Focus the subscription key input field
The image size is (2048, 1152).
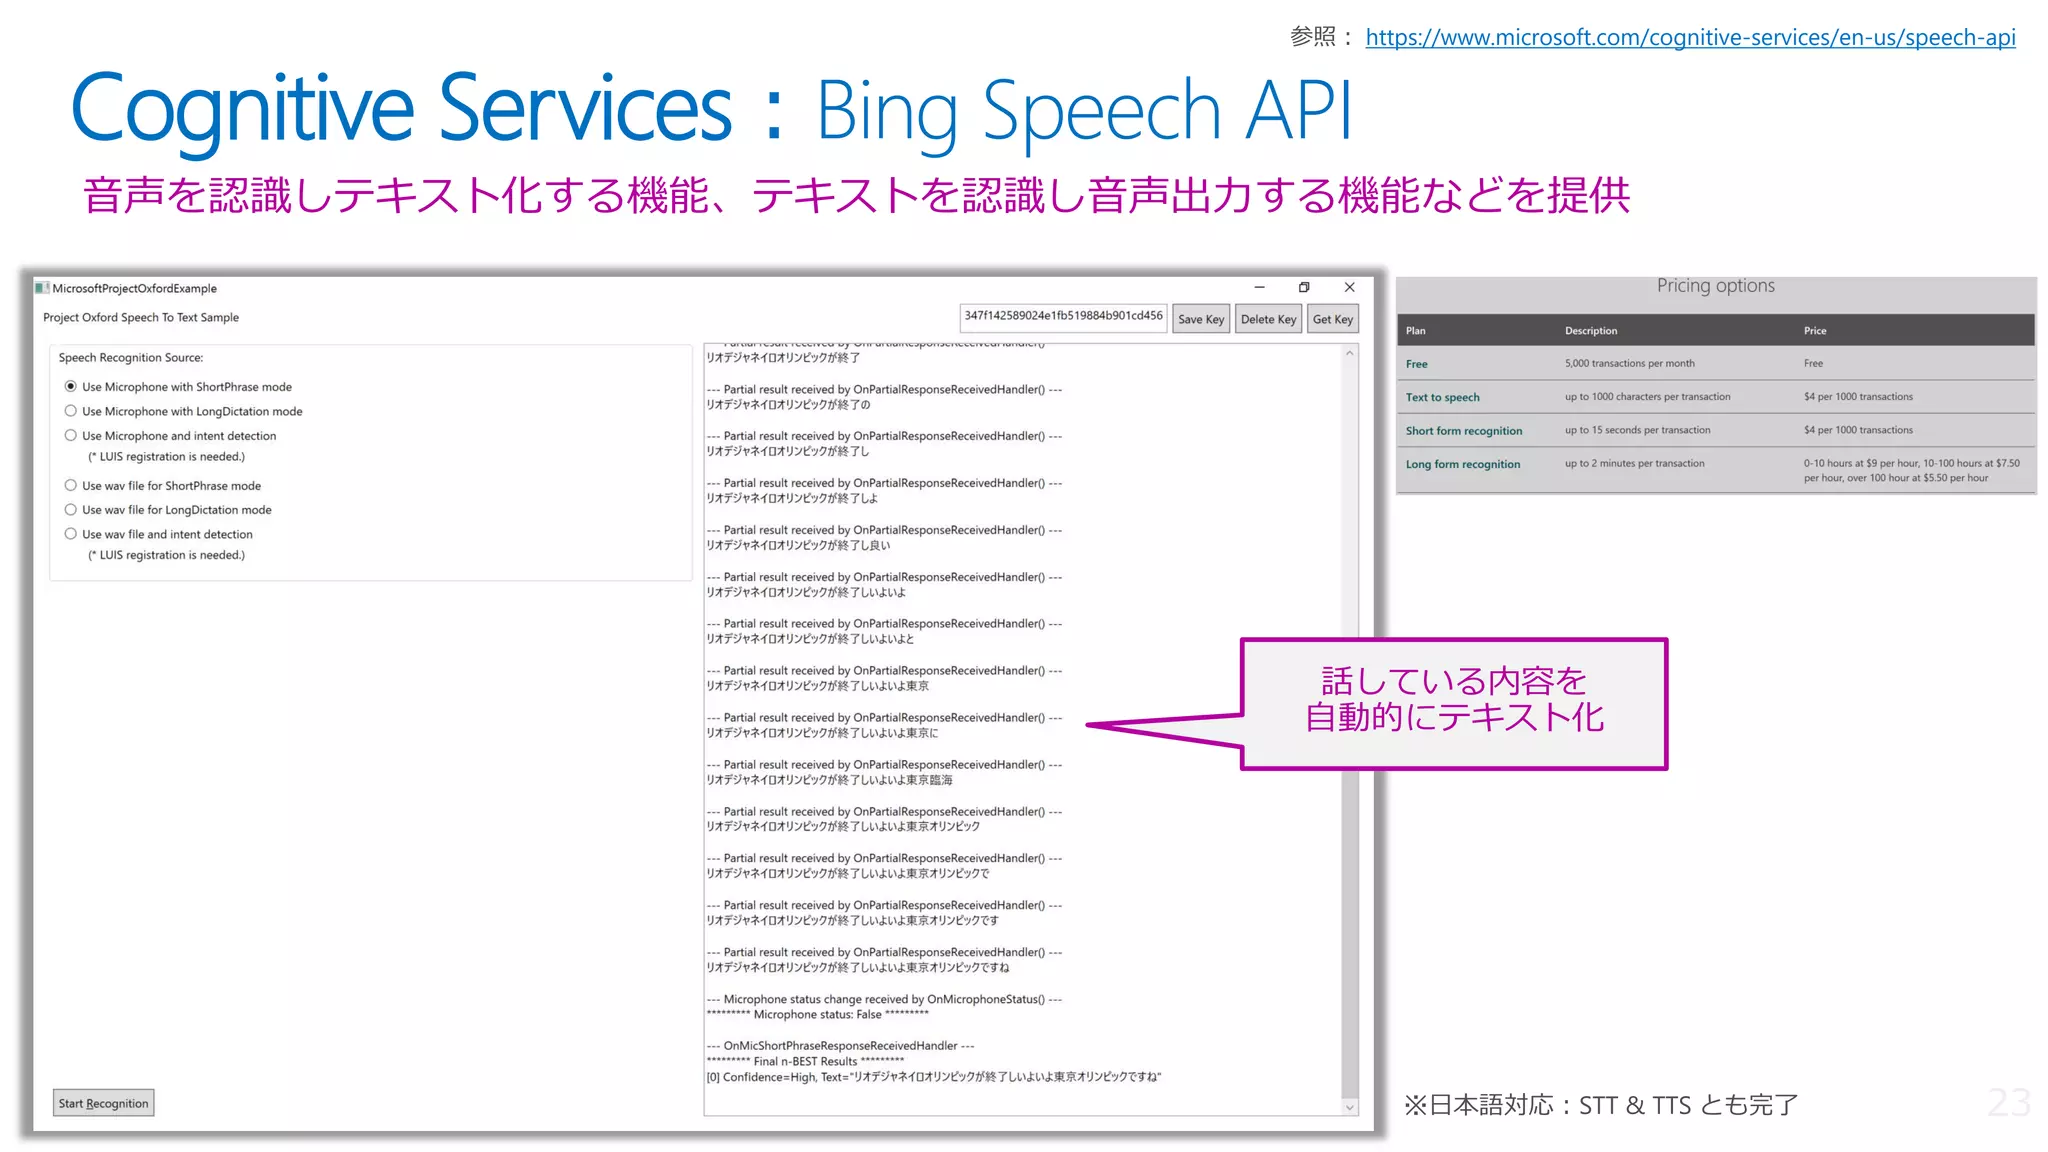coord(1063,317)
